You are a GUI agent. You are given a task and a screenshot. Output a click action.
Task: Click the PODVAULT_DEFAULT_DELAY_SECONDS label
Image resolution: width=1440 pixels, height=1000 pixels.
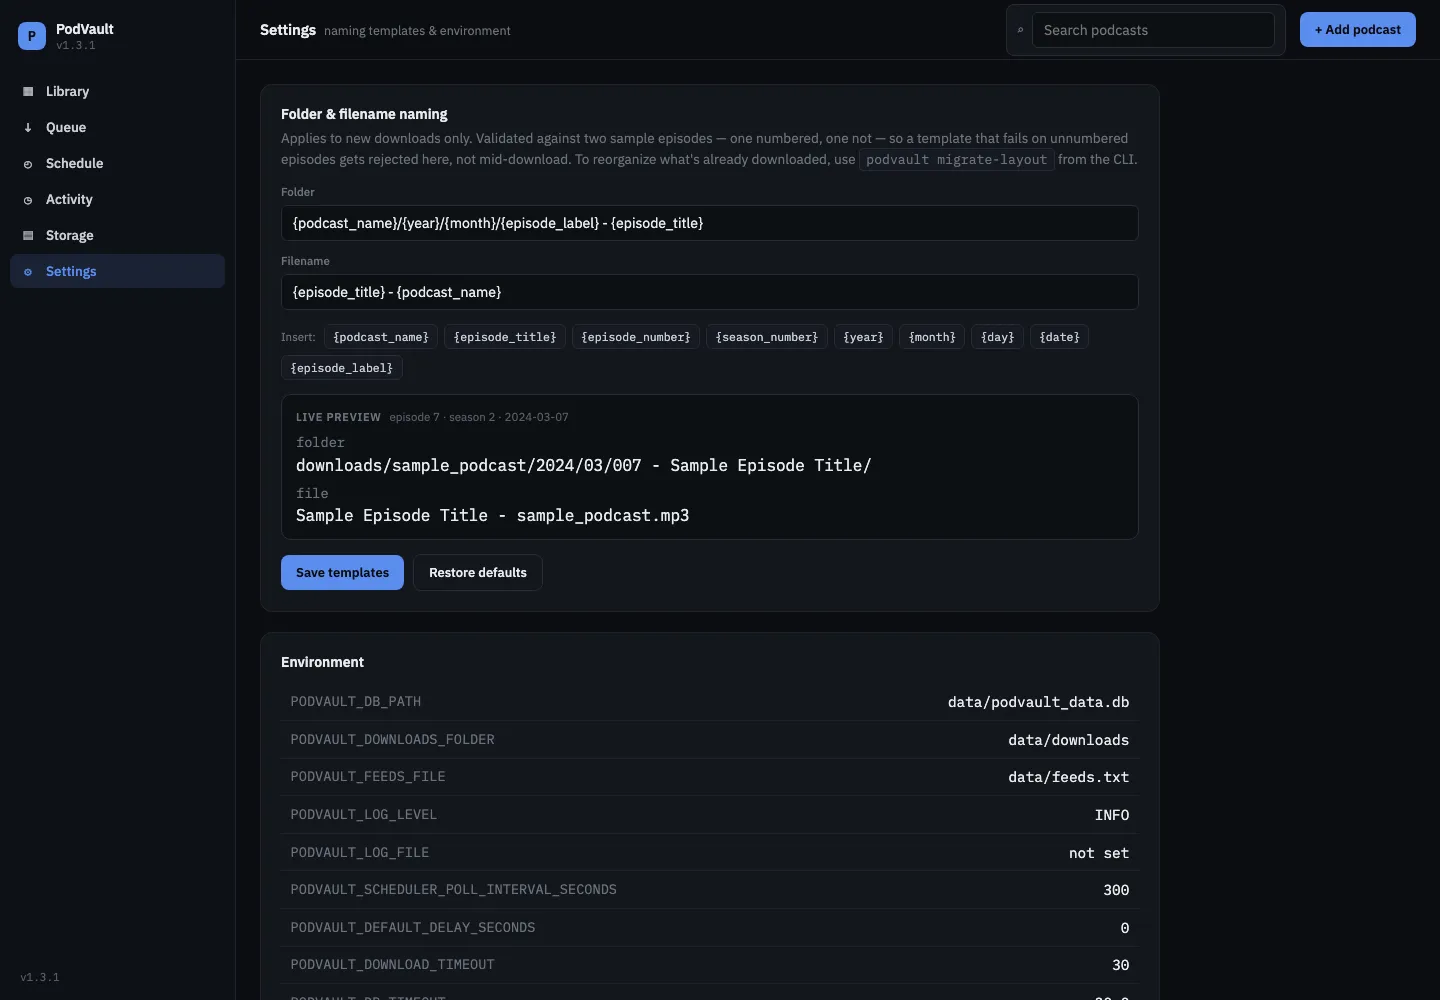[x=413, y=927]
